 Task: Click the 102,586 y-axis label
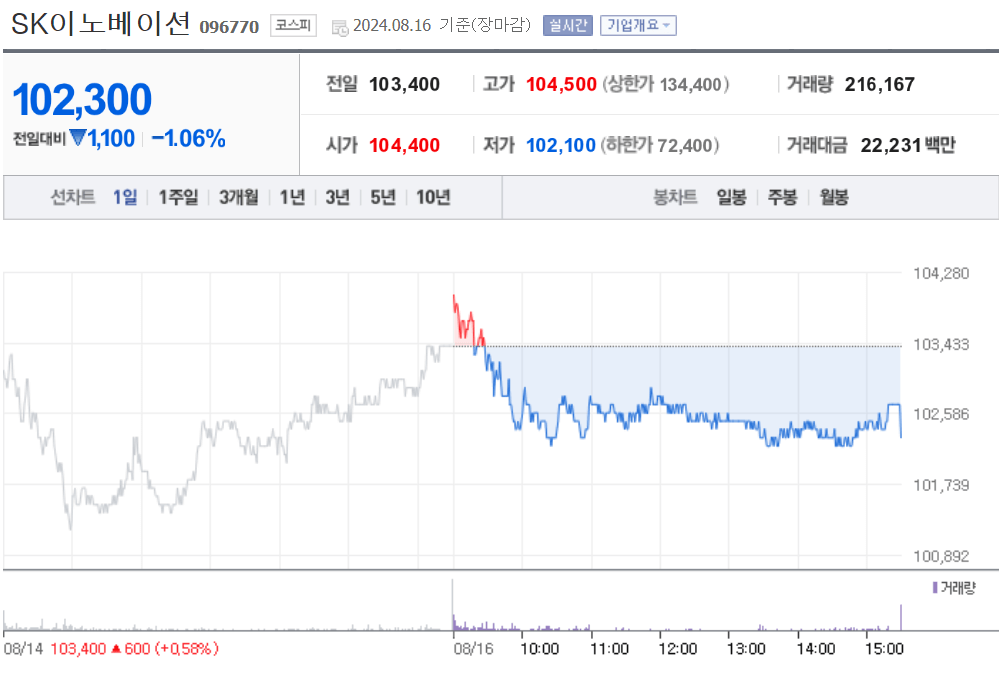tap(941, 414)
